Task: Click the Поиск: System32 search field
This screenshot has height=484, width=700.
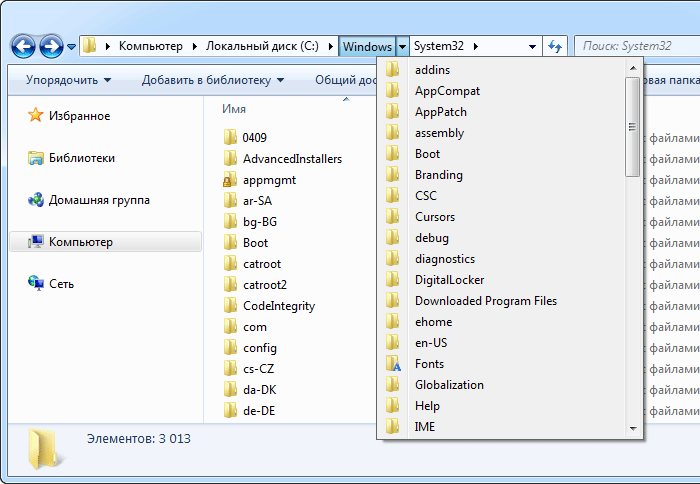Action: pyautogui.click(x=637, y=46)
